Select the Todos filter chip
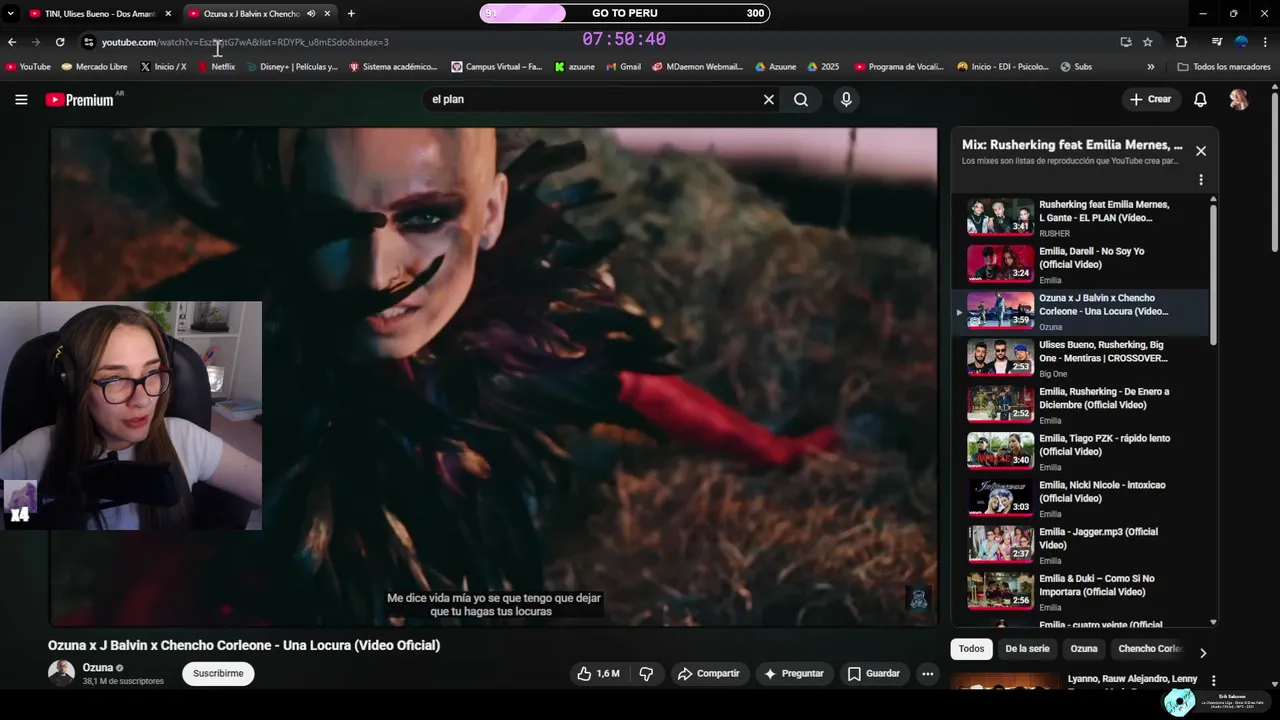This screenshot has height=720, width=1280. pos(971,649)
